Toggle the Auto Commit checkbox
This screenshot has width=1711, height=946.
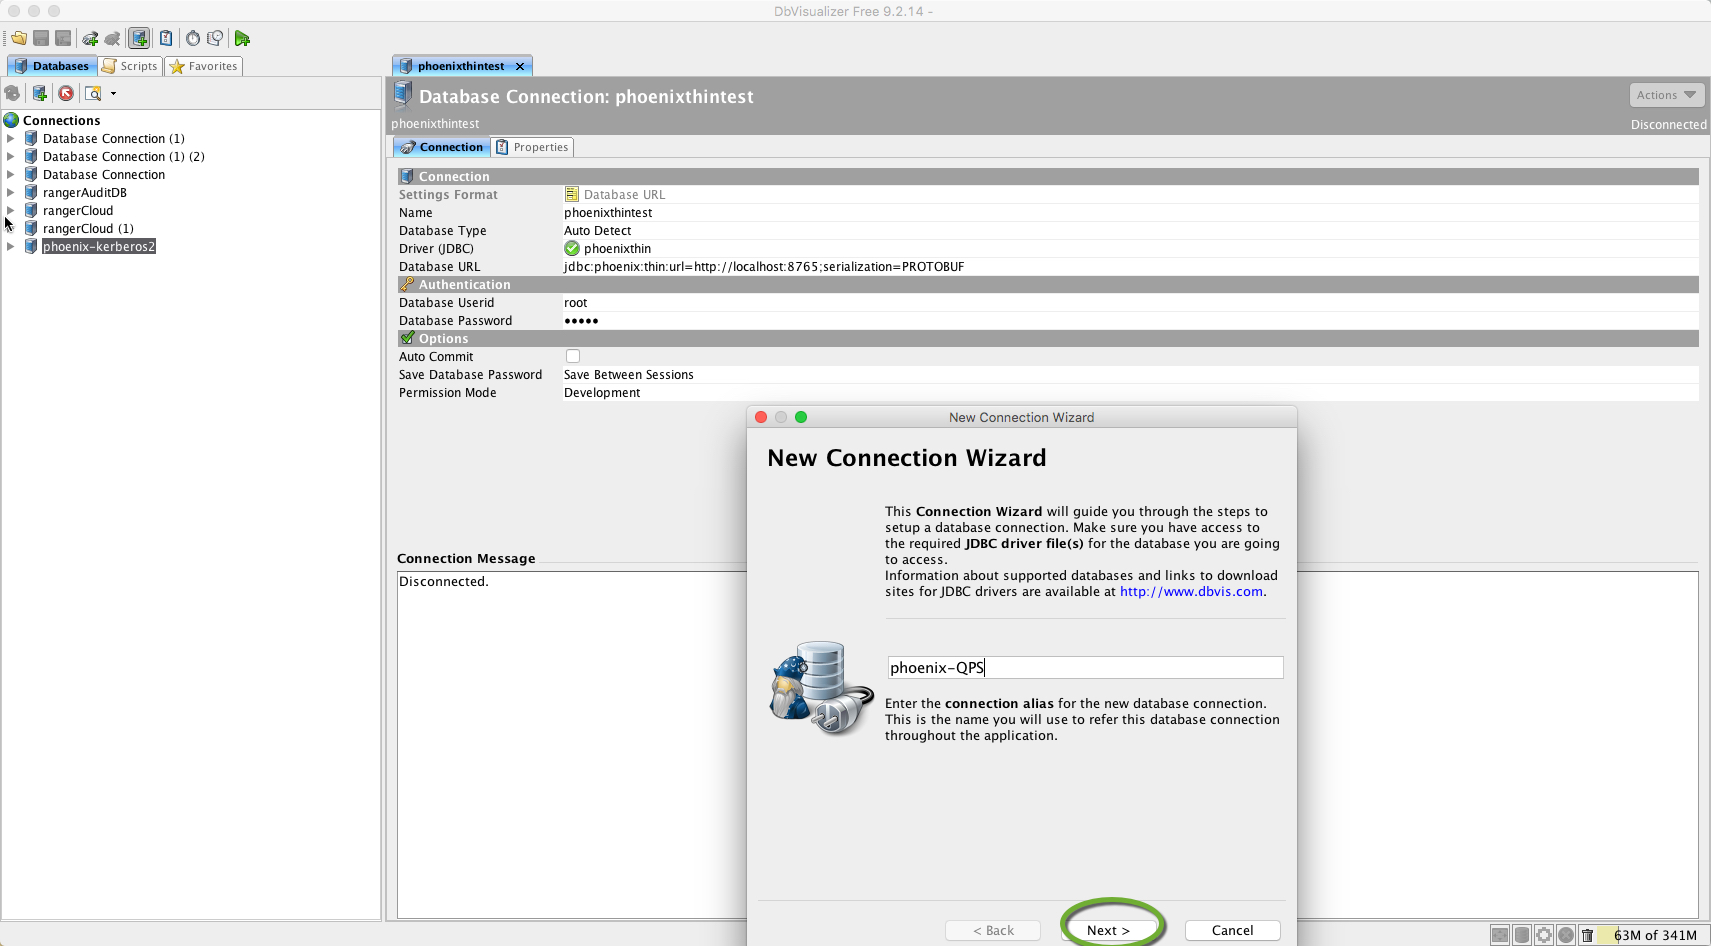572,356
